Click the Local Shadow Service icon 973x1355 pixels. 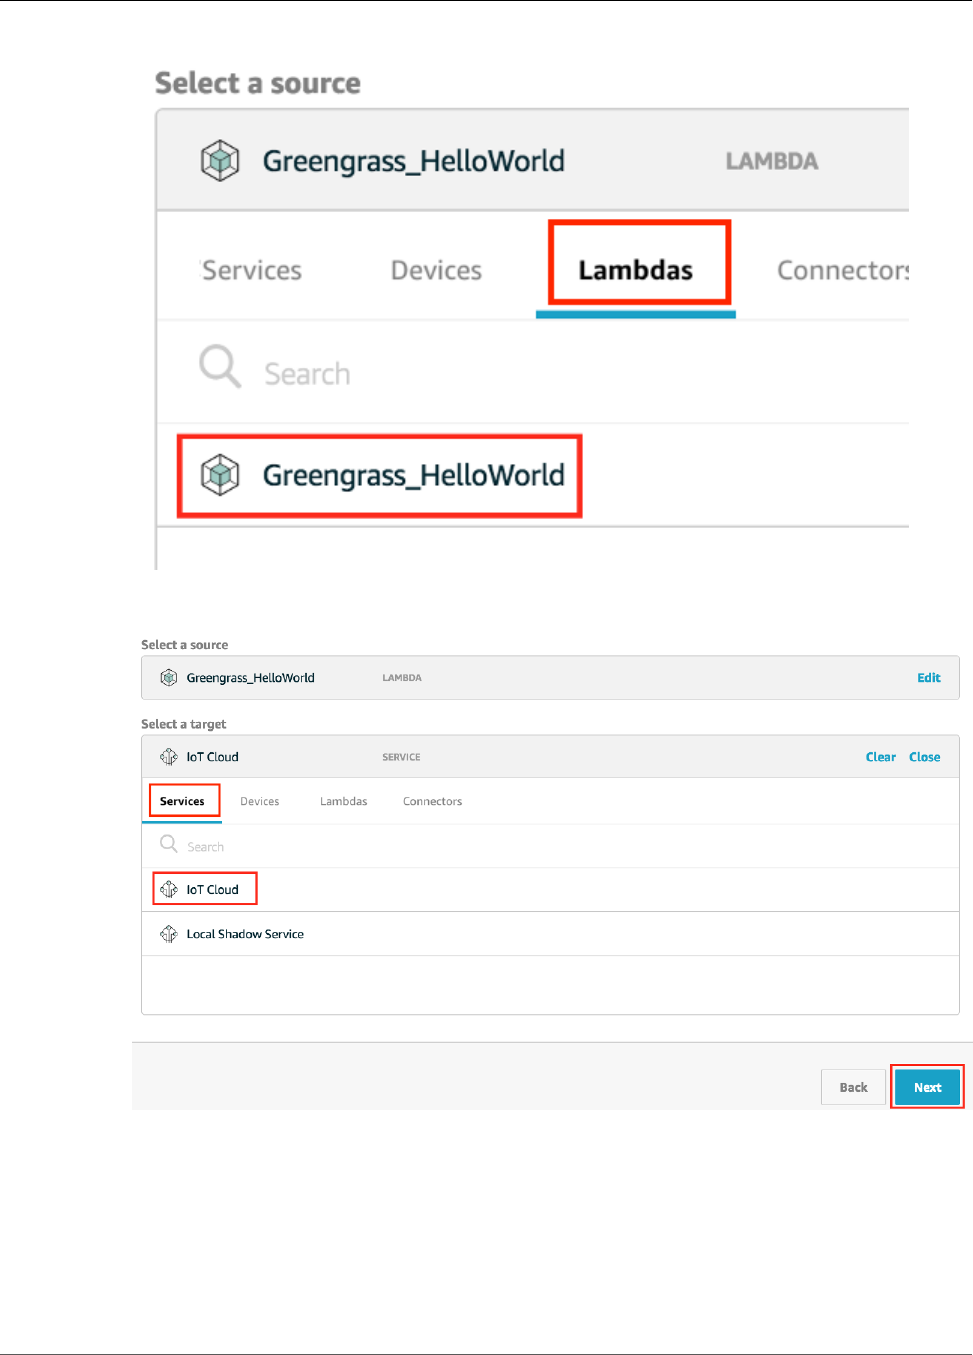pyautogui.click(x=169, y=934)
